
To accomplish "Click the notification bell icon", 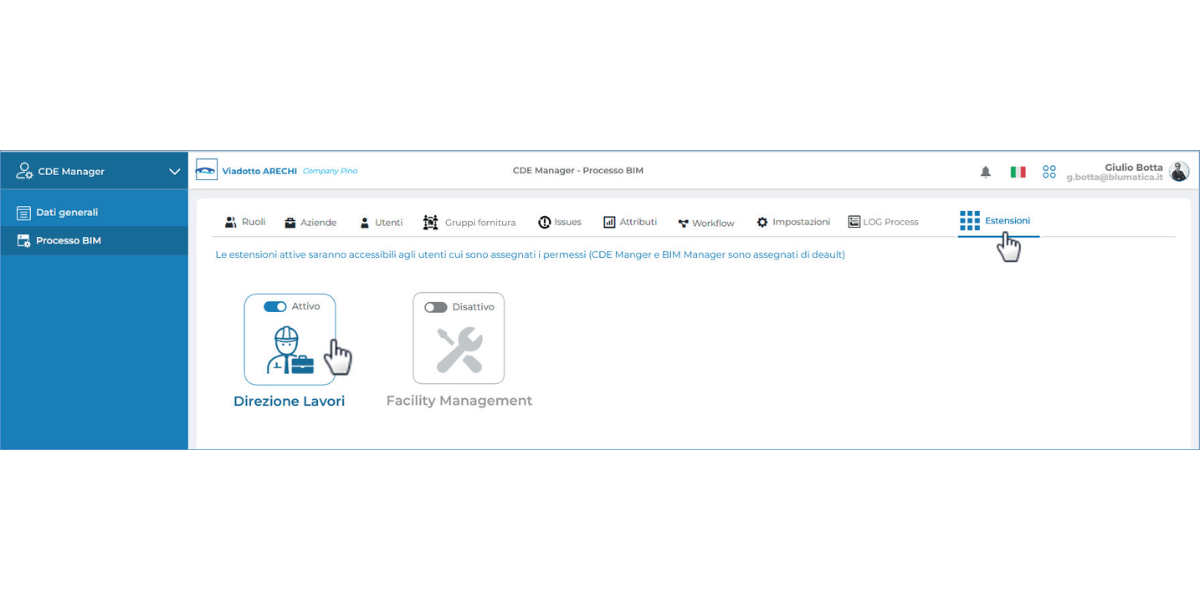I will tap(985, 172).
